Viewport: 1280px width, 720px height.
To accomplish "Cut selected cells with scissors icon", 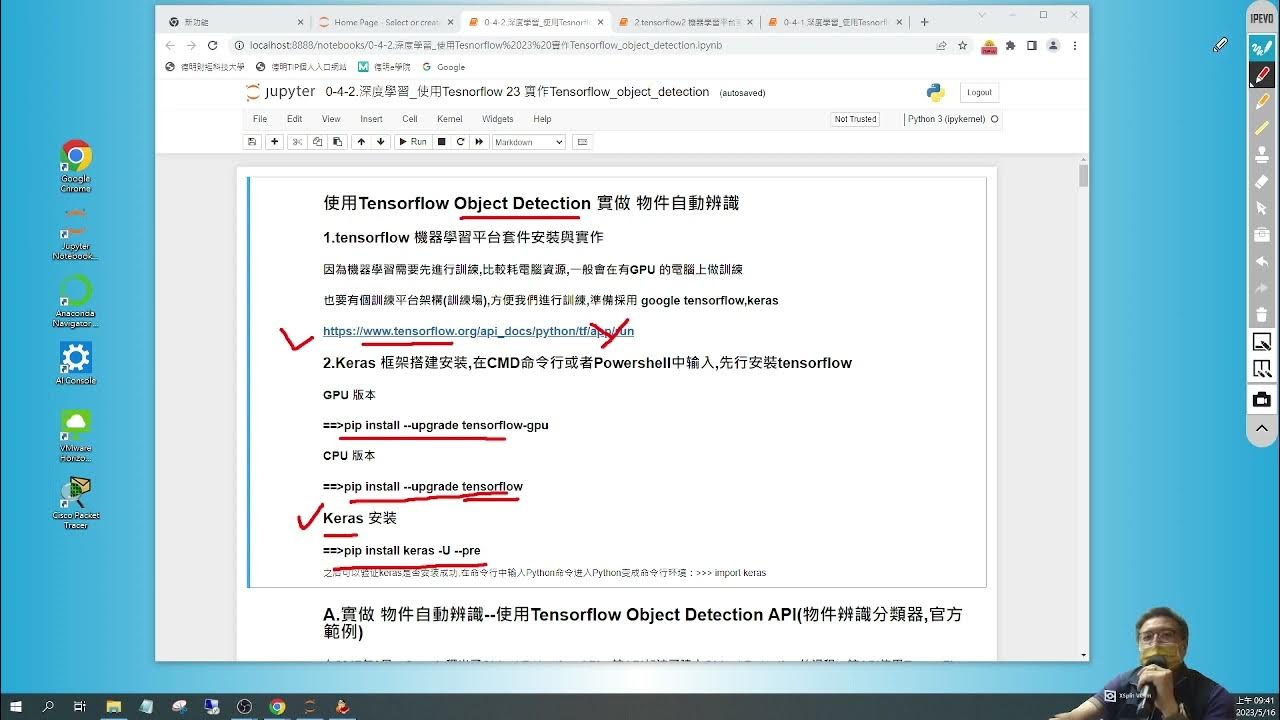I will [x=297, y=142].
